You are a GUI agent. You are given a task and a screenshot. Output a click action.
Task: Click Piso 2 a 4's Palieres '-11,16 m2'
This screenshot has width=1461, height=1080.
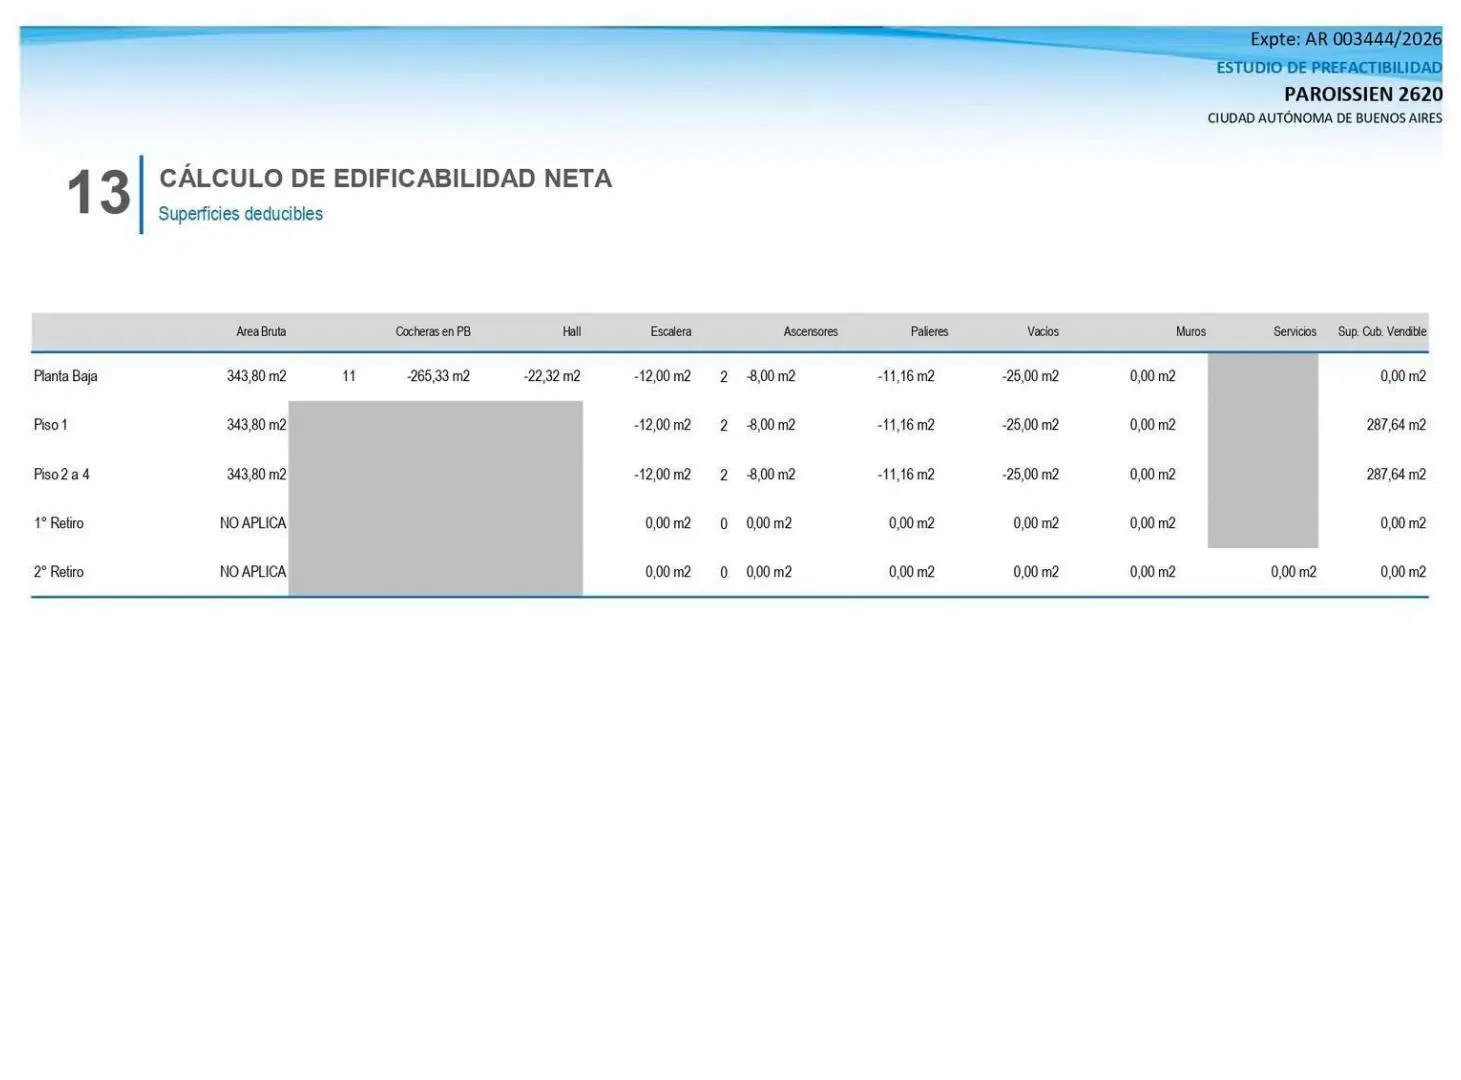pos(906,475)
